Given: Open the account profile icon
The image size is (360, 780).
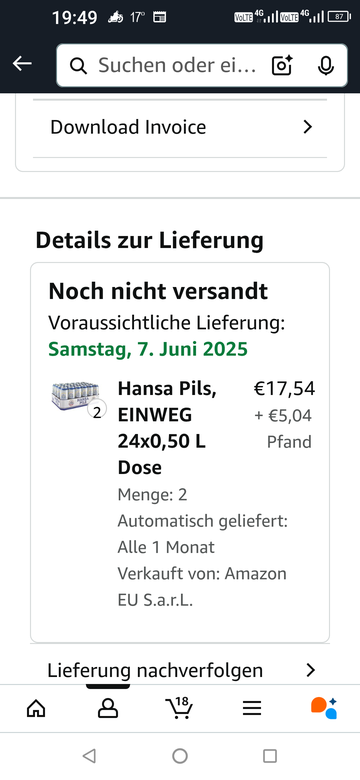Looking at the screenshot, I should 108,708.
